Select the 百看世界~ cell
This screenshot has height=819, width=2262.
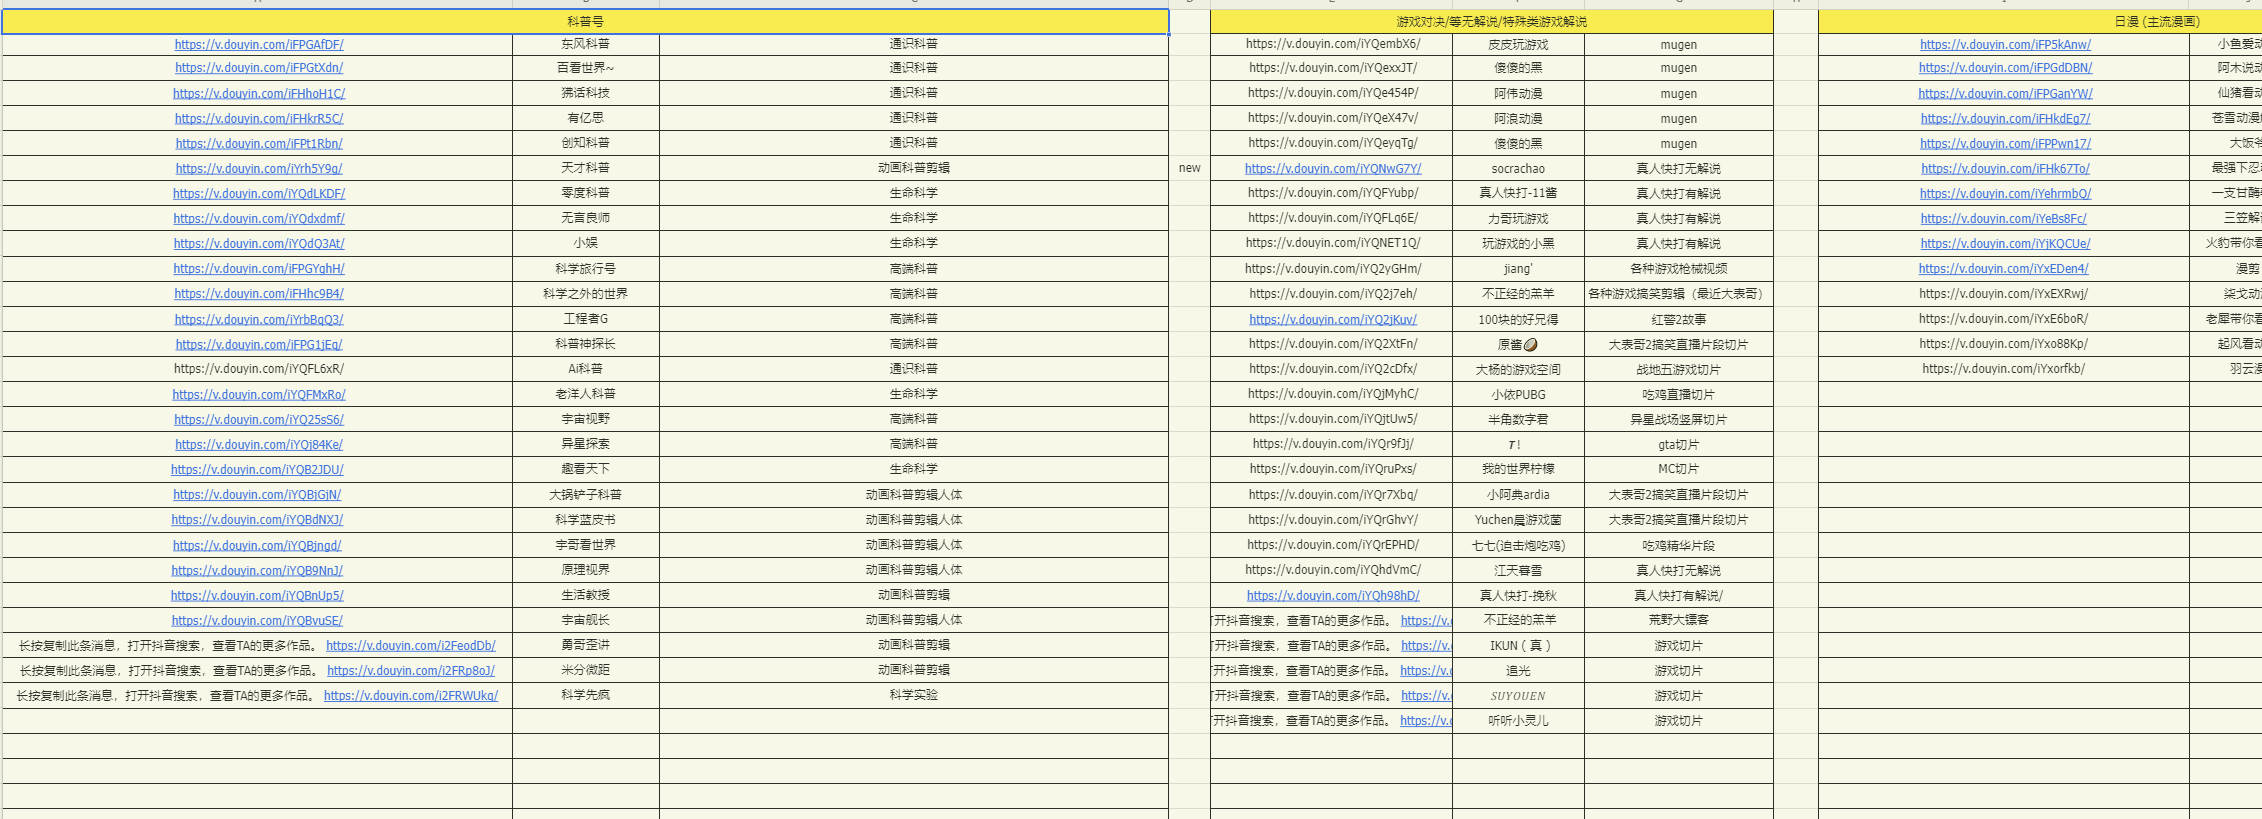585,68
